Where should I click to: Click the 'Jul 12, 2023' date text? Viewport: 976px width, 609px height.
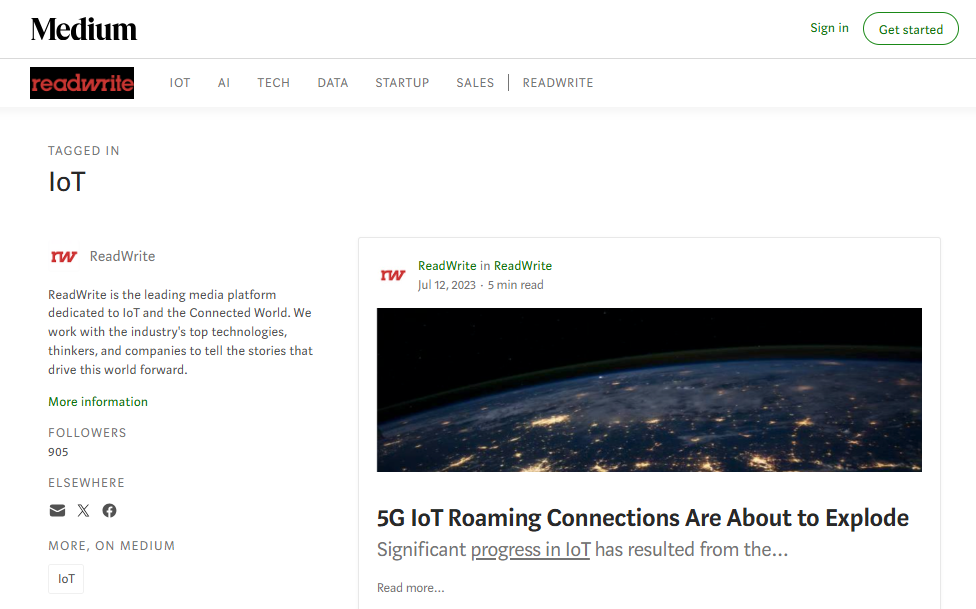click(x=447, y=285)
